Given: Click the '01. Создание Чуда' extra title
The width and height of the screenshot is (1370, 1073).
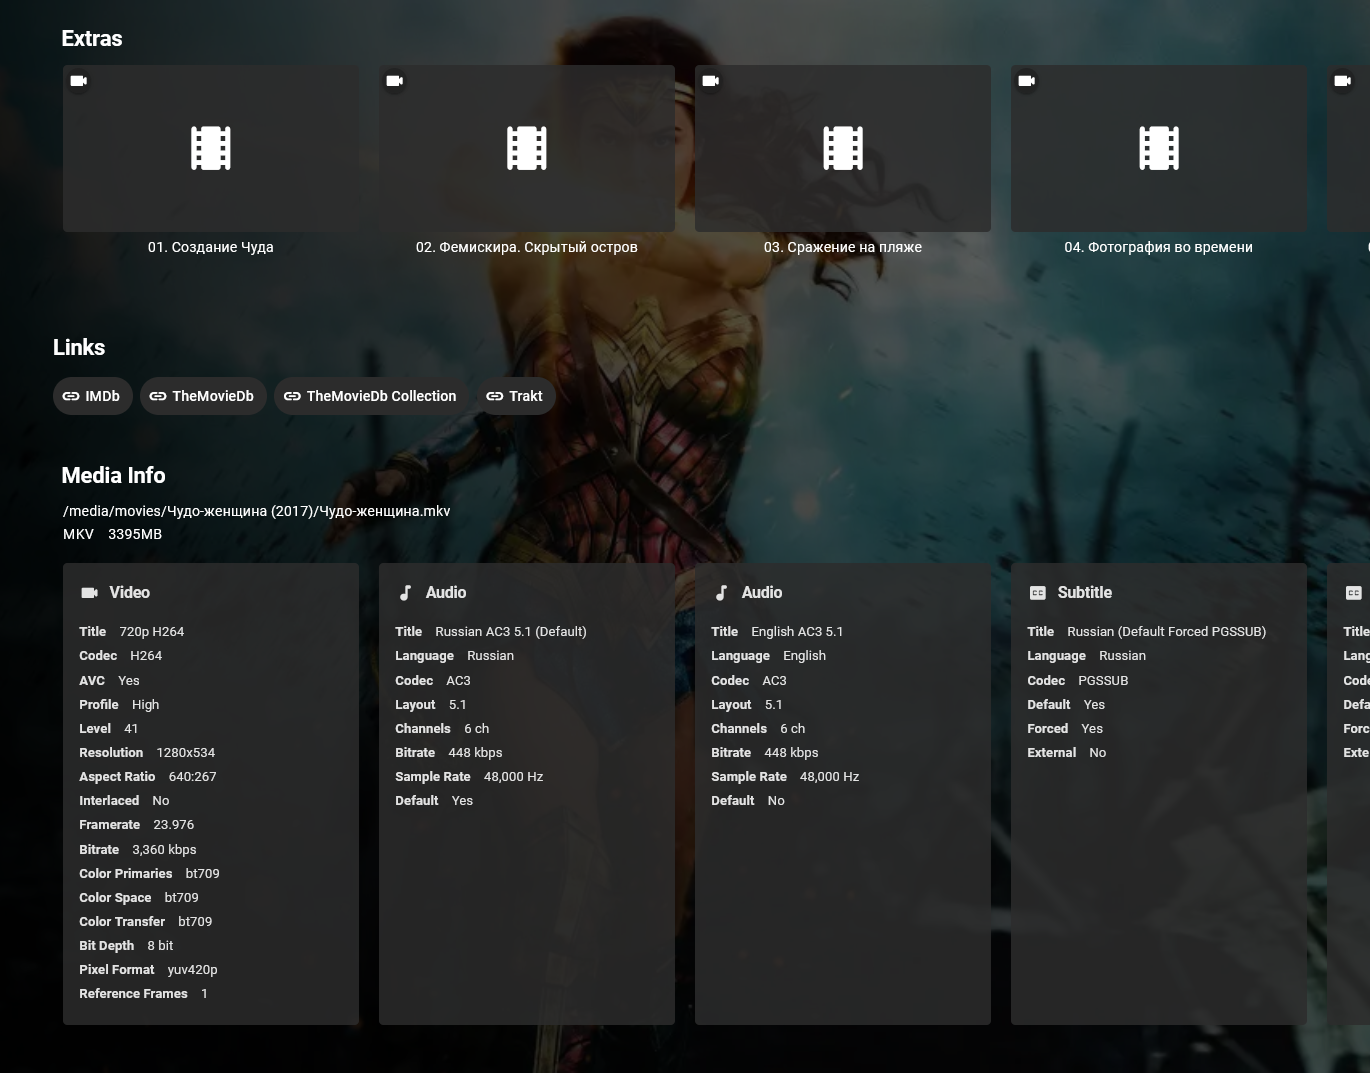Looking at the screenshot, I should click(x=211, y=247).
